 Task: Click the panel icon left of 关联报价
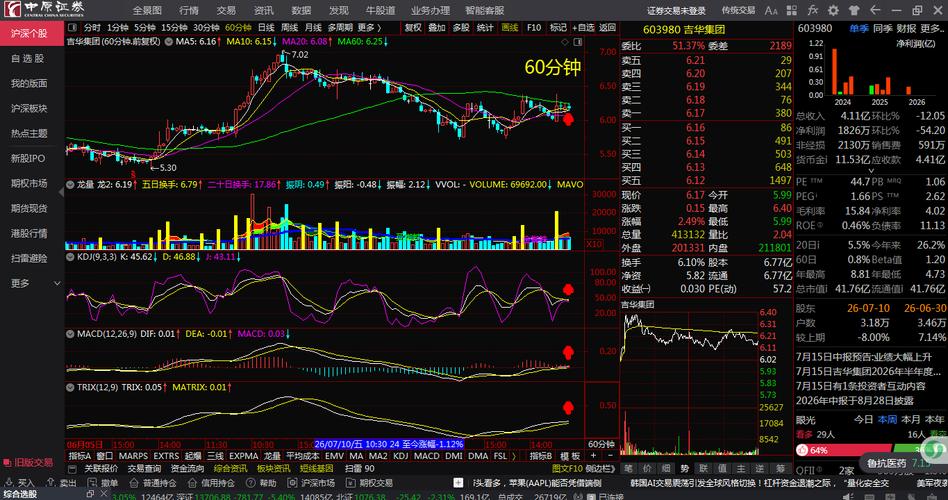coord(73,469)
